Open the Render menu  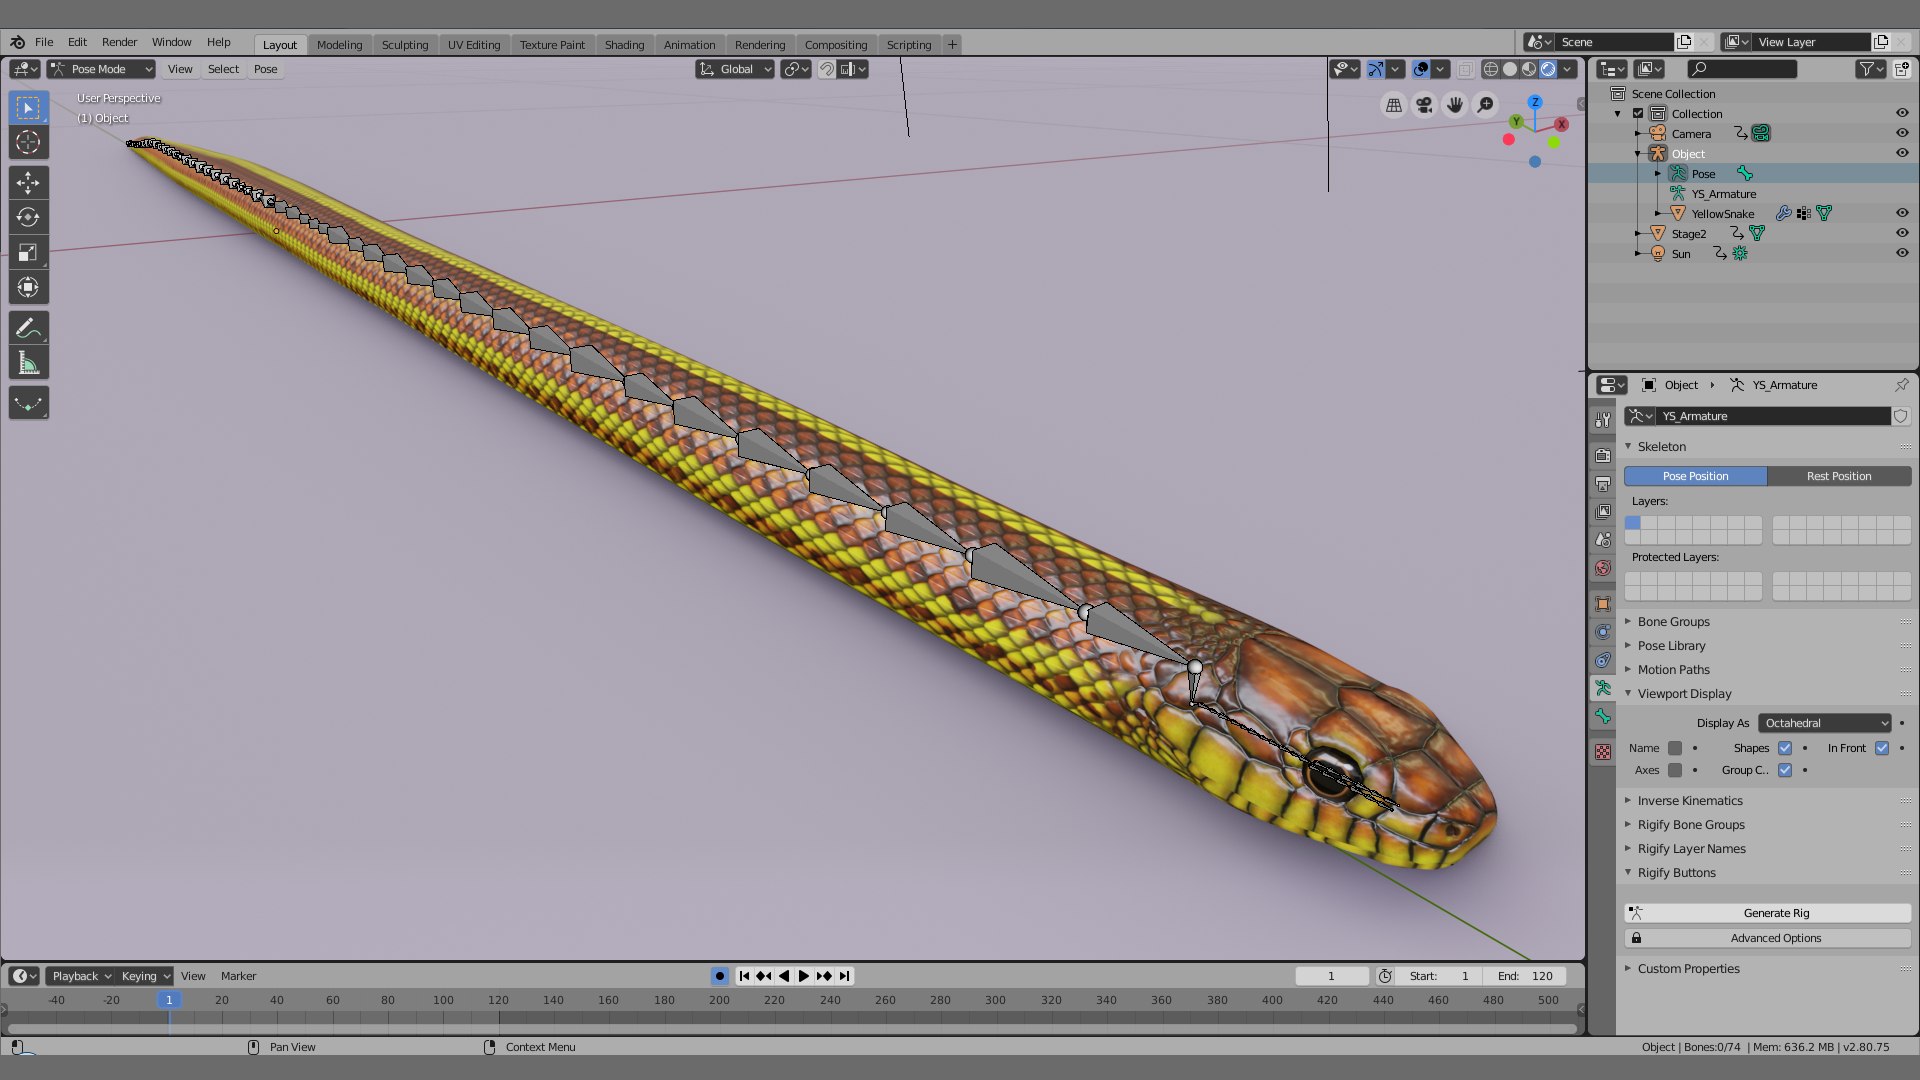pos(119,42)
